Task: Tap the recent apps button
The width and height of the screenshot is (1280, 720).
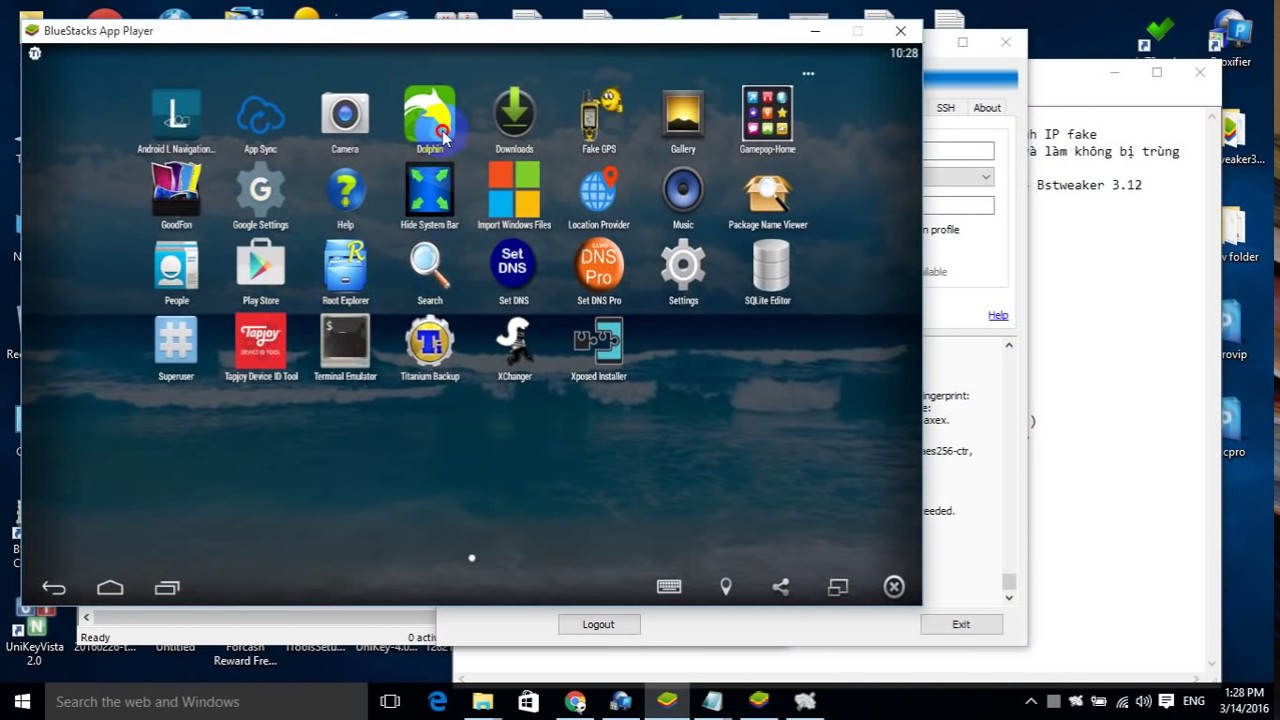Action: pos(167,588)
